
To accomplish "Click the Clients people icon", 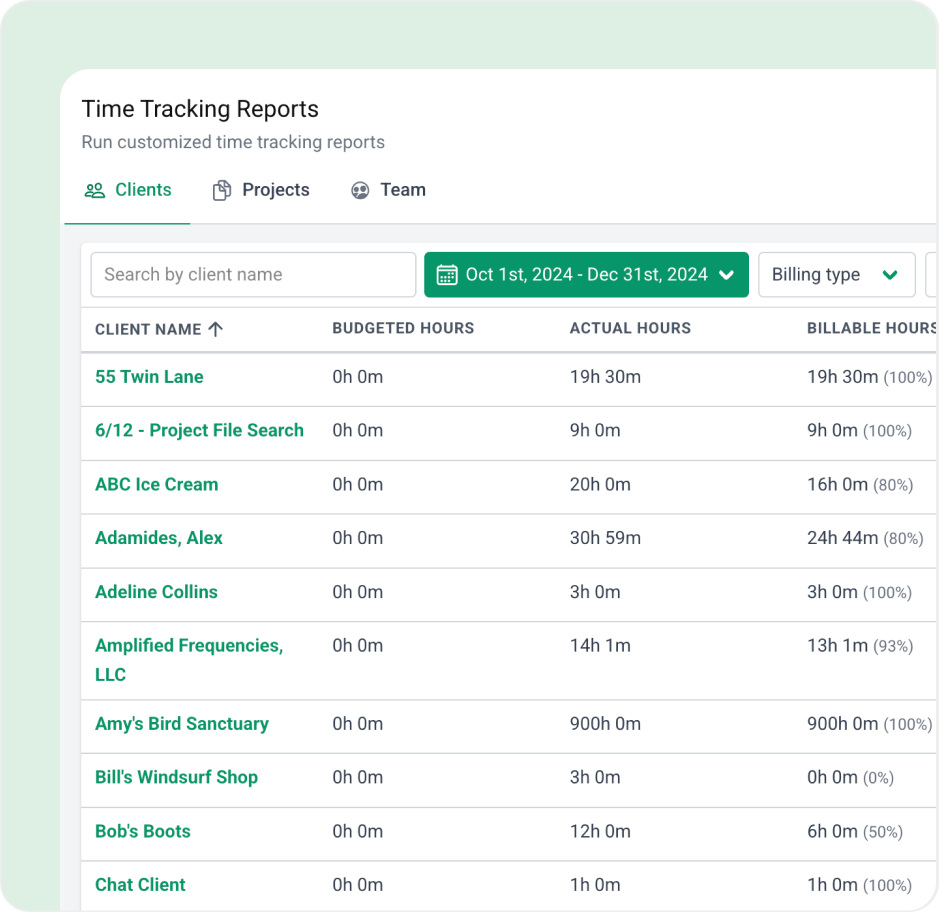I will (95, 190).
